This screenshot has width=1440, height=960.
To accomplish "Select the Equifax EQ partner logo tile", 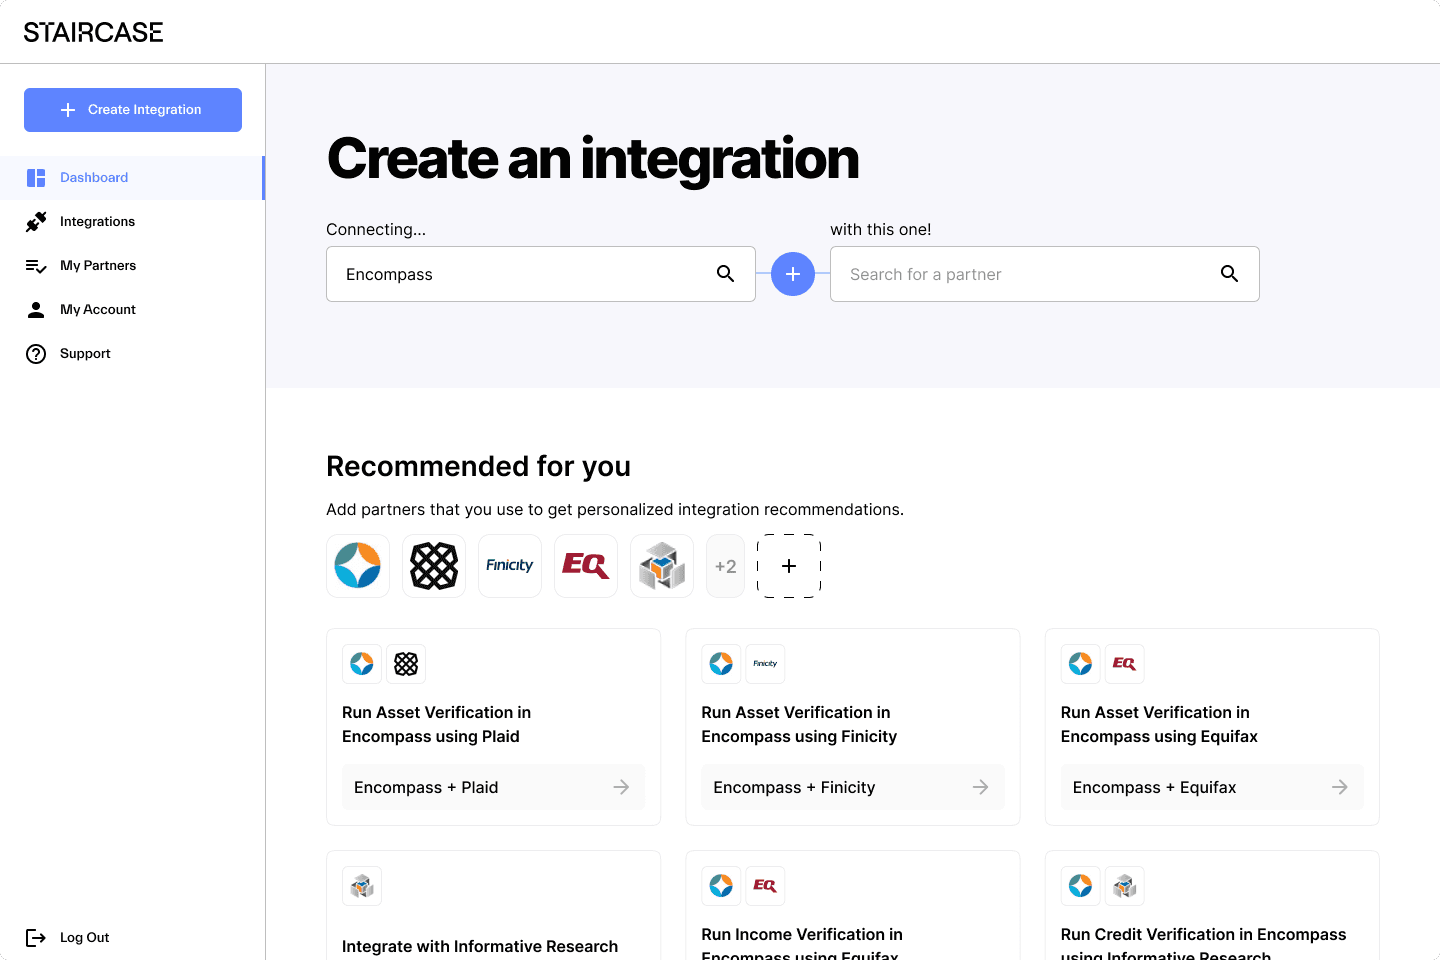I will pyautogui.click(x=586, y=566).
